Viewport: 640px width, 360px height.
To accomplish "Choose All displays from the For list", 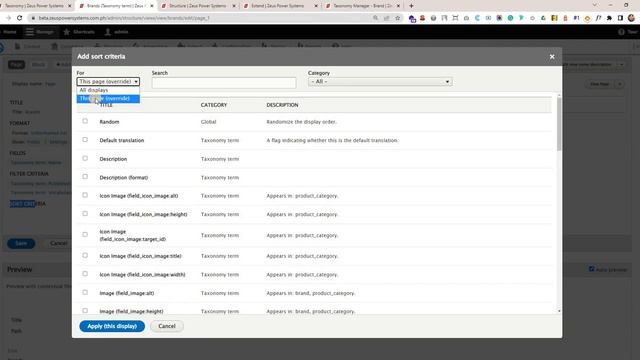I will (108, 90).
